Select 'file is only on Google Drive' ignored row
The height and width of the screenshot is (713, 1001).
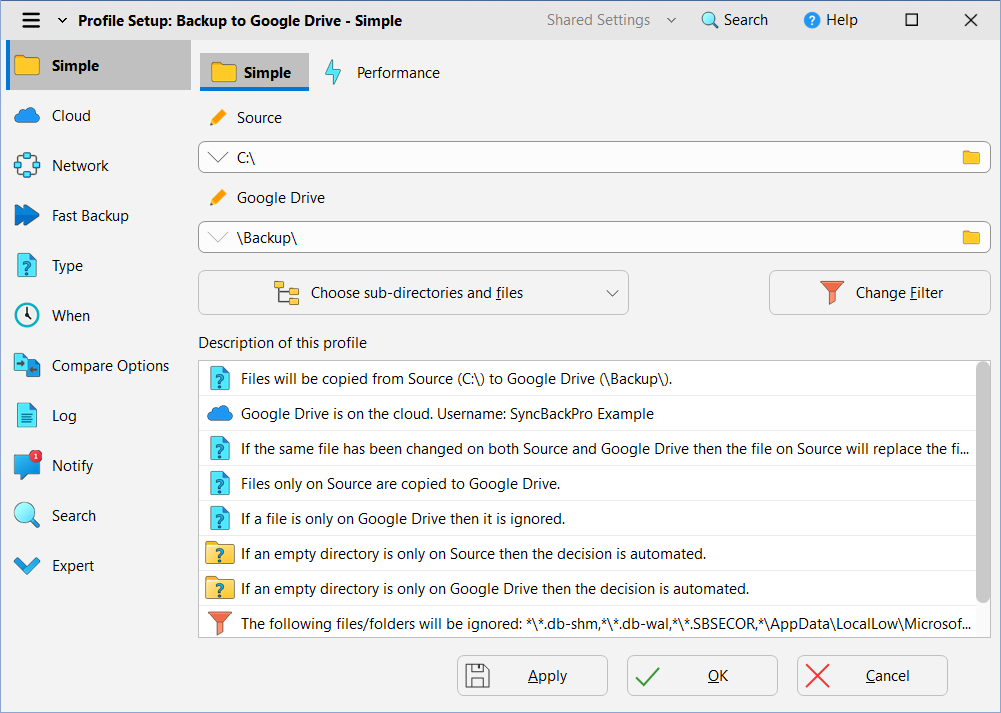pyautogui.click(x=587, y=518)
